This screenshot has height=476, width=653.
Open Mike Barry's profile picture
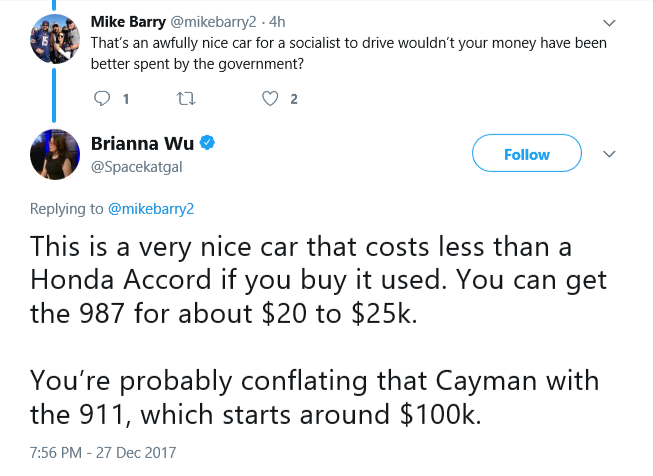point(55,39)
